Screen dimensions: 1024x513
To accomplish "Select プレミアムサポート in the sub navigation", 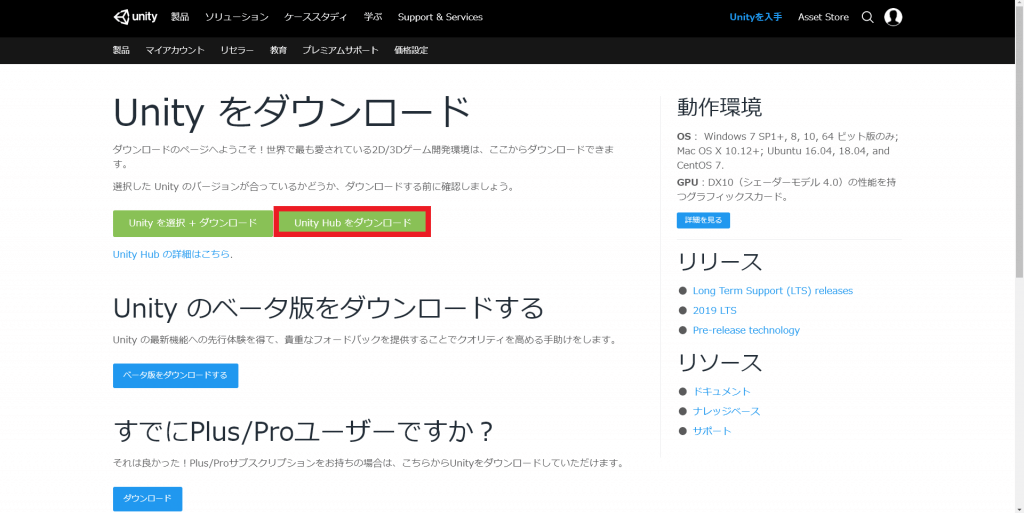I will tap(340, 50).
